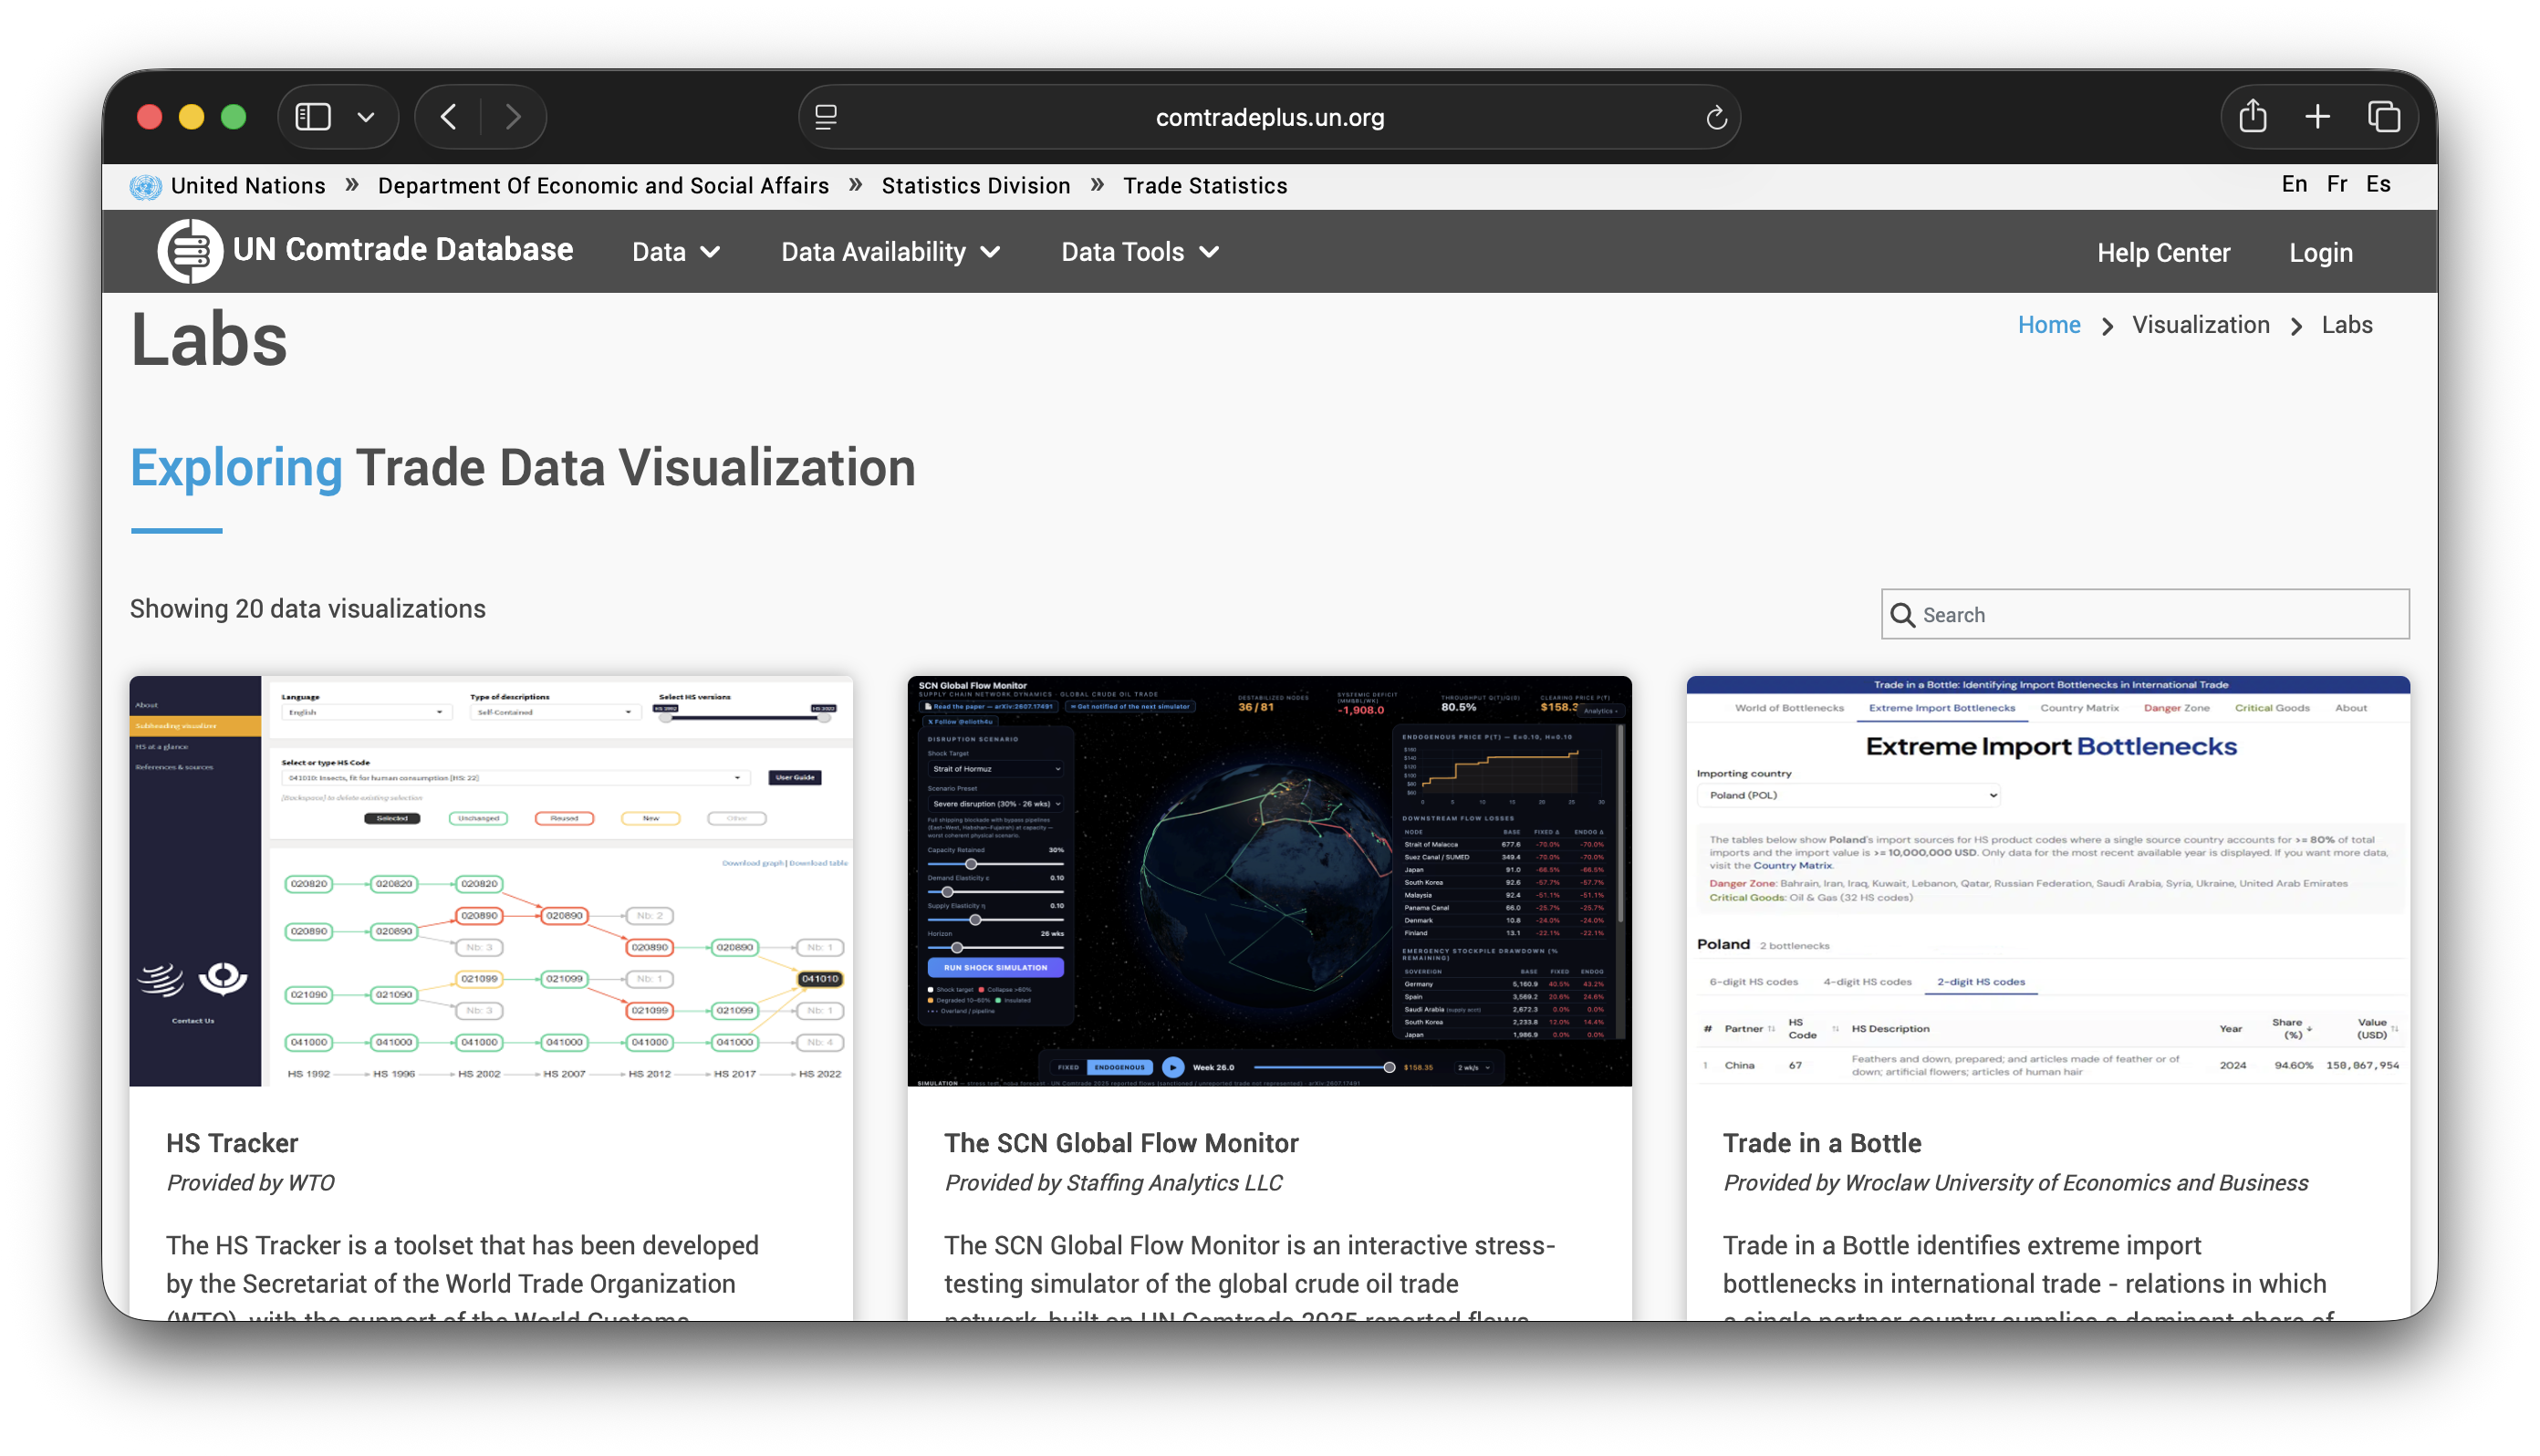Switch language to Es
Screen dimensions: 2540x1456
(2379, 185)
